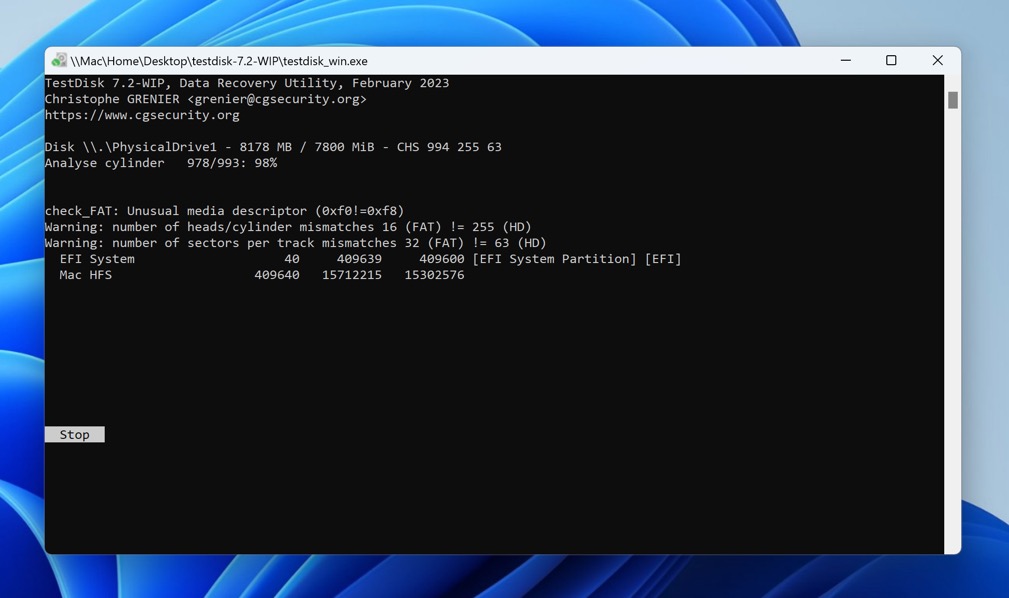Close the testdisk_win.exe window

click(938, 61)
